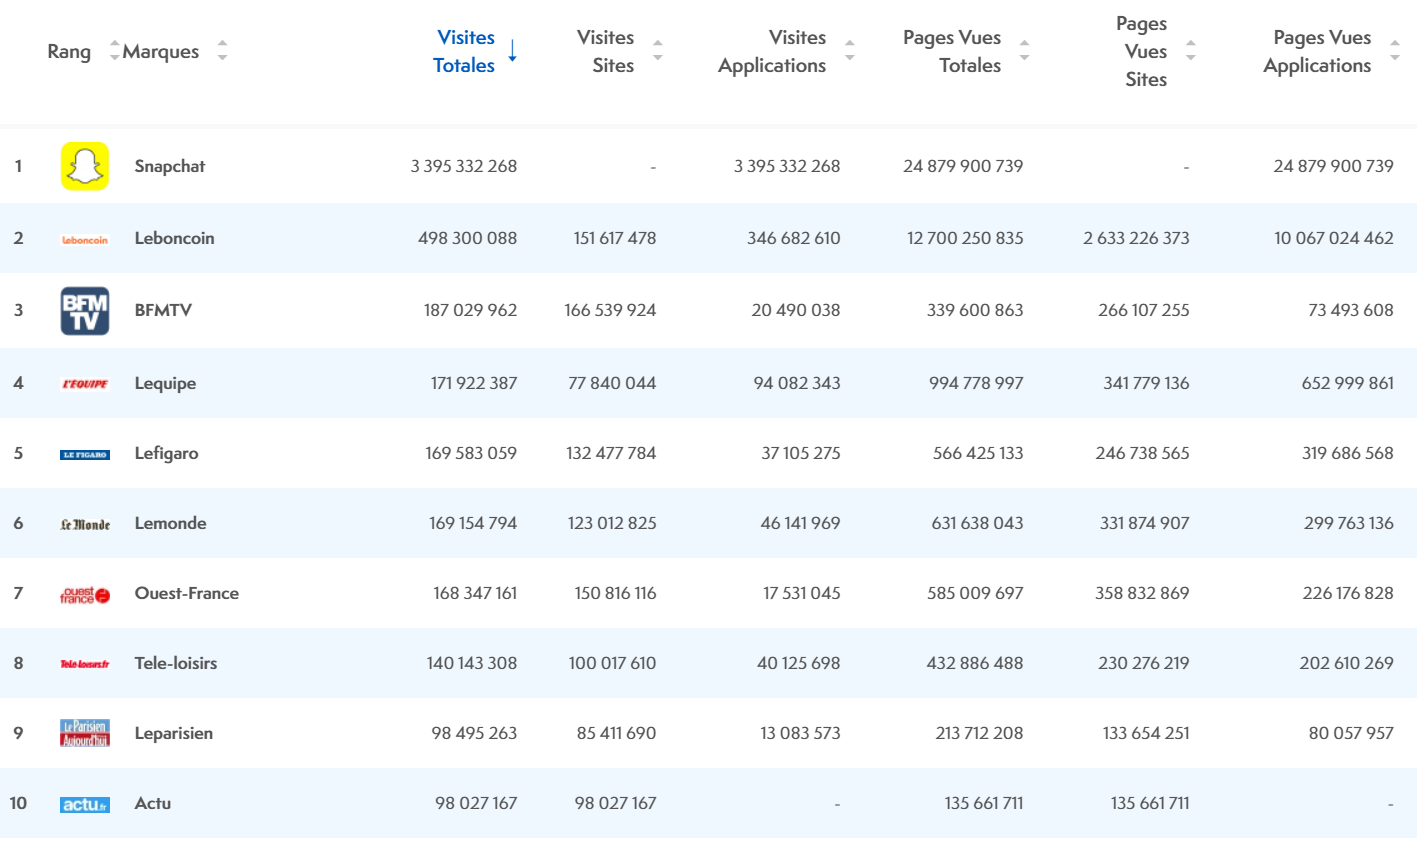Select the Ouest-France brand name
Screen dimensions: 1417x842
(187, 593)
